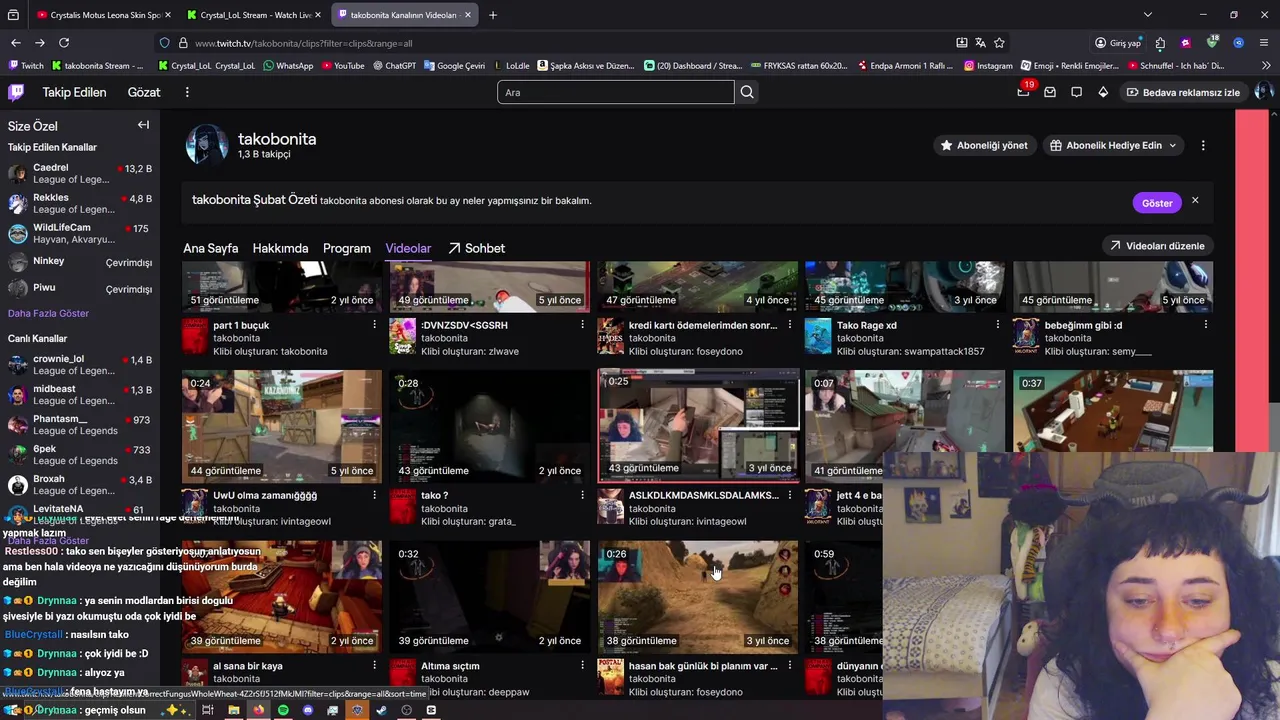Open the whispers chat bubble icon
1280x720 pixels.
tap(1076, 92)
